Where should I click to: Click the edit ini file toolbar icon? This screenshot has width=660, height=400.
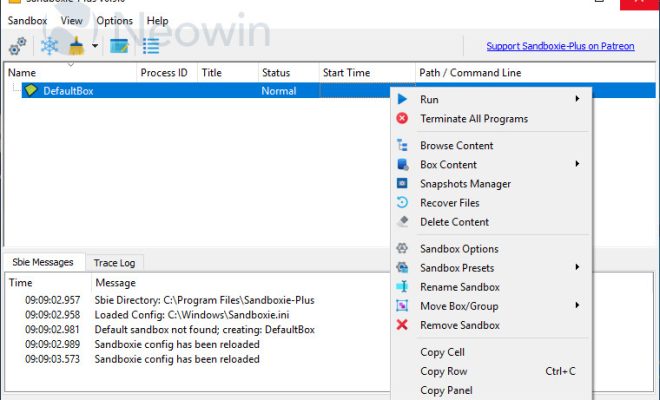(x=120, y=46)
